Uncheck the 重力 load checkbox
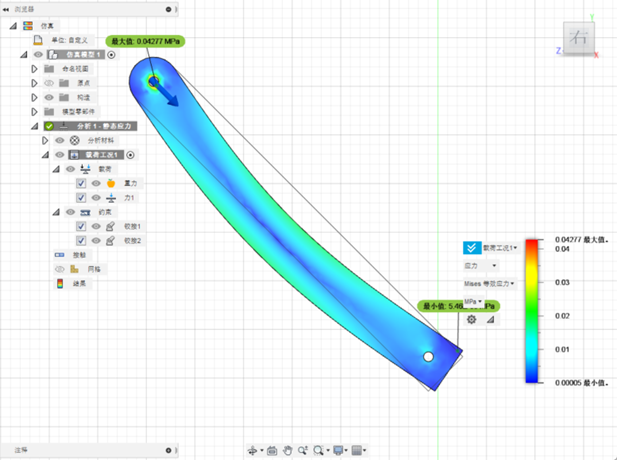Viewport: 617px width, 460px height. coord(81,184)
